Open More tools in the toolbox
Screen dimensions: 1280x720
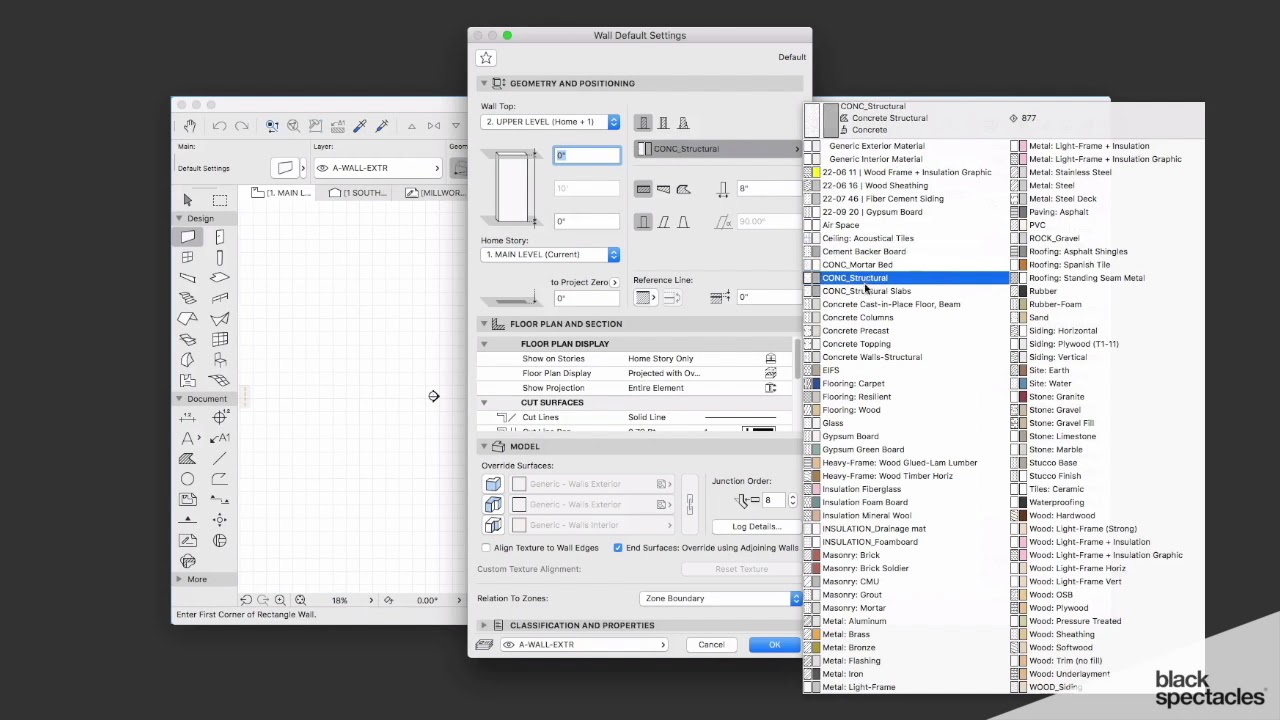coord(197,580)
